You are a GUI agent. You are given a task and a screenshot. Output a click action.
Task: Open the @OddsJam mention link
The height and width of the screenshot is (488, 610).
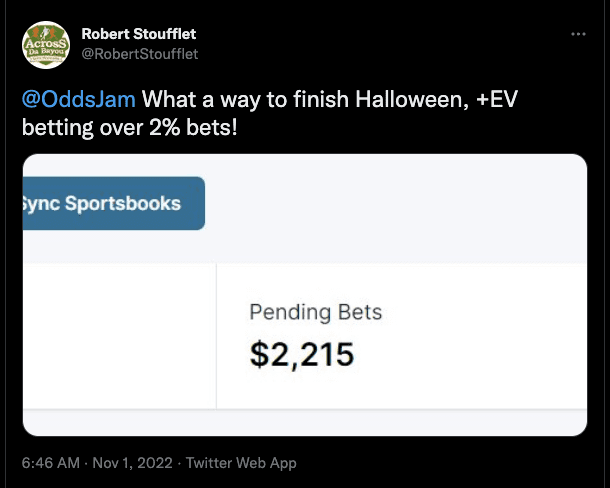79,99
